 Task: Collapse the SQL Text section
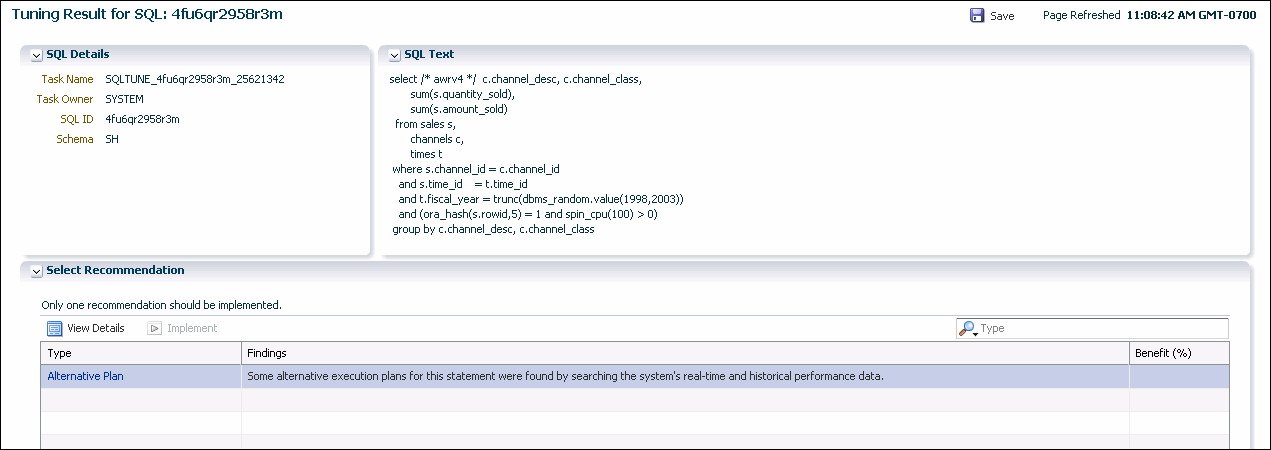coord(395,55)
